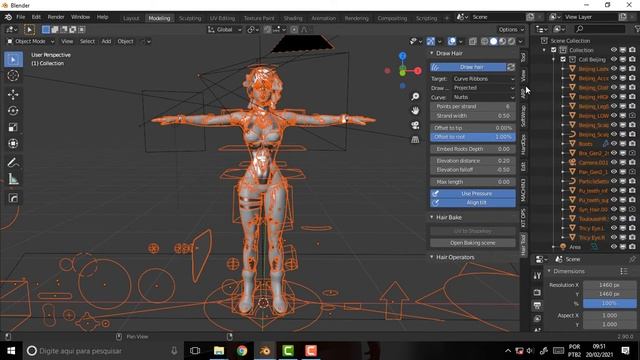
Task: Switch to material preview shading
Action: click(x=502, y=41)
